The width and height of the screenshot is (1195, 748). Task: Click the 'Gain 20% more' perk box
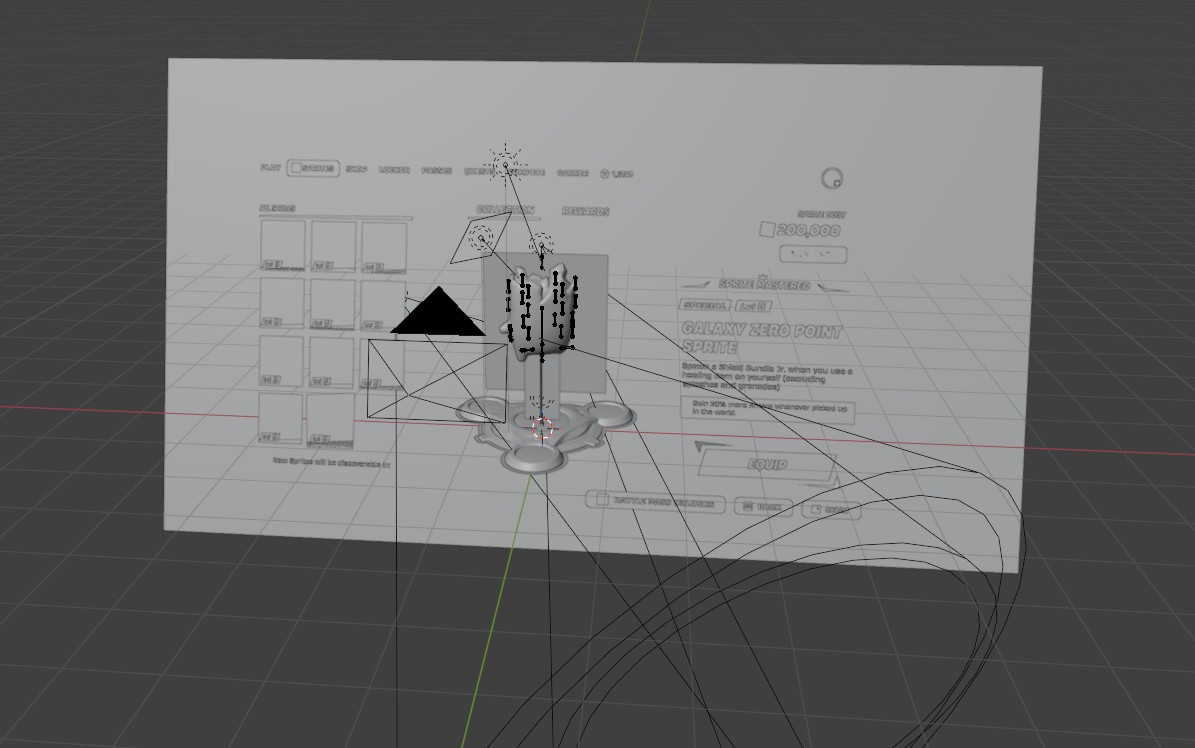tap(768, 409)
